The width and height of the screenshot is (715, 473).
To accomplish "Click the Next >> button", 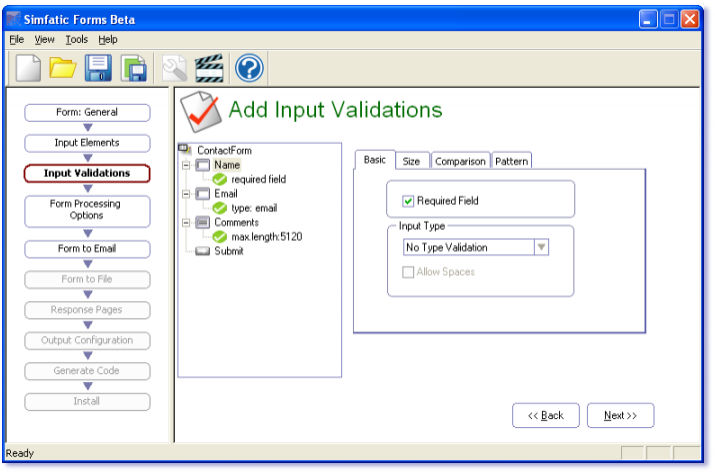I will point(621,416).
